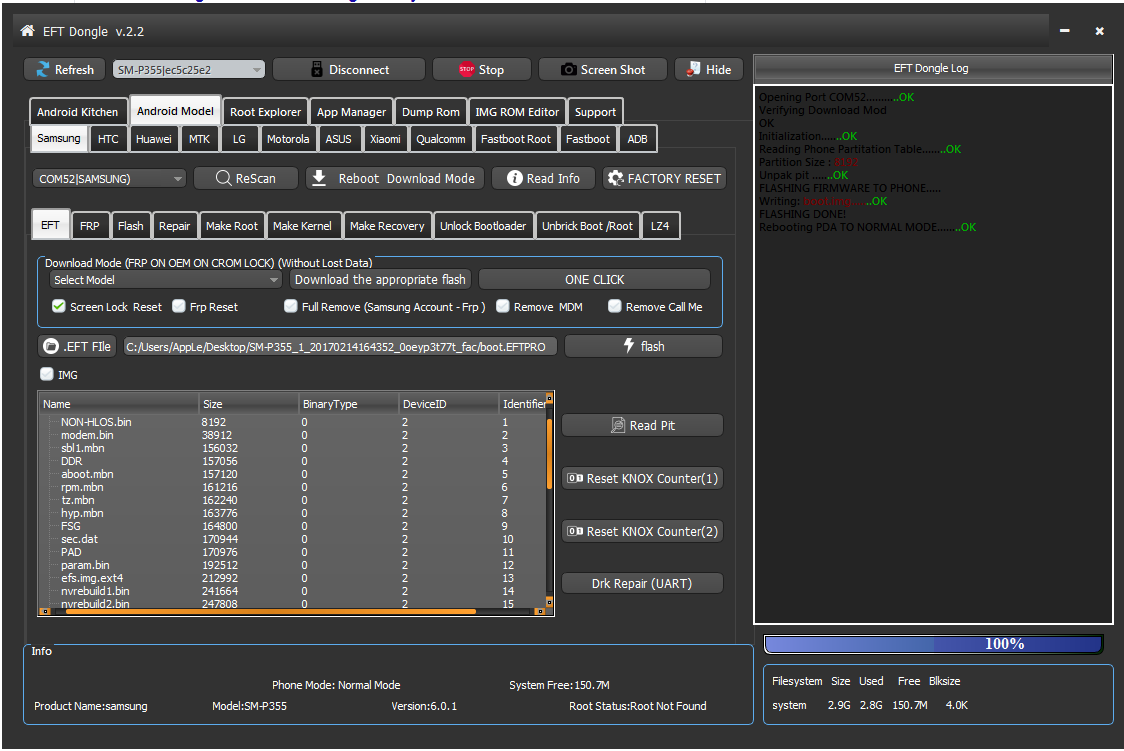Enable Remove MDM checkbox
Screen dimensions: 1124x751
click(x=503, y=307)
